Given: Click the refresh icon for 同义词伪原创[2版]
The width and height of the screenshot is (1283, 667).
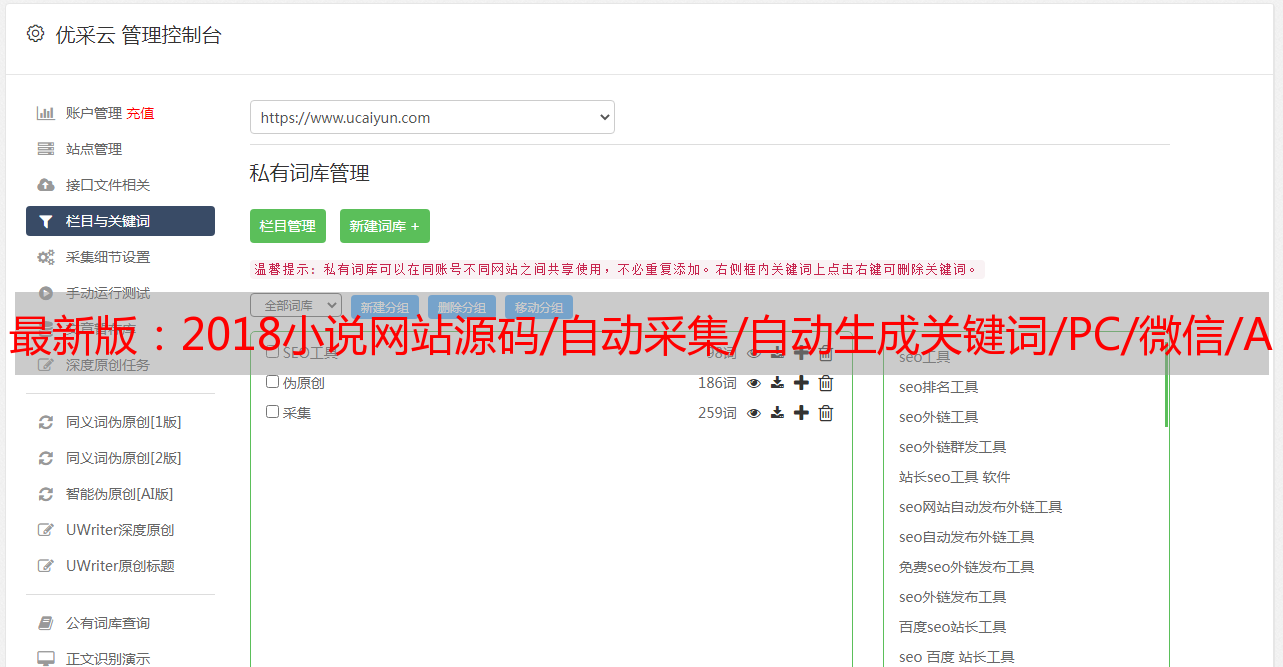Looking at the screenshot, I should pos(45,458).
